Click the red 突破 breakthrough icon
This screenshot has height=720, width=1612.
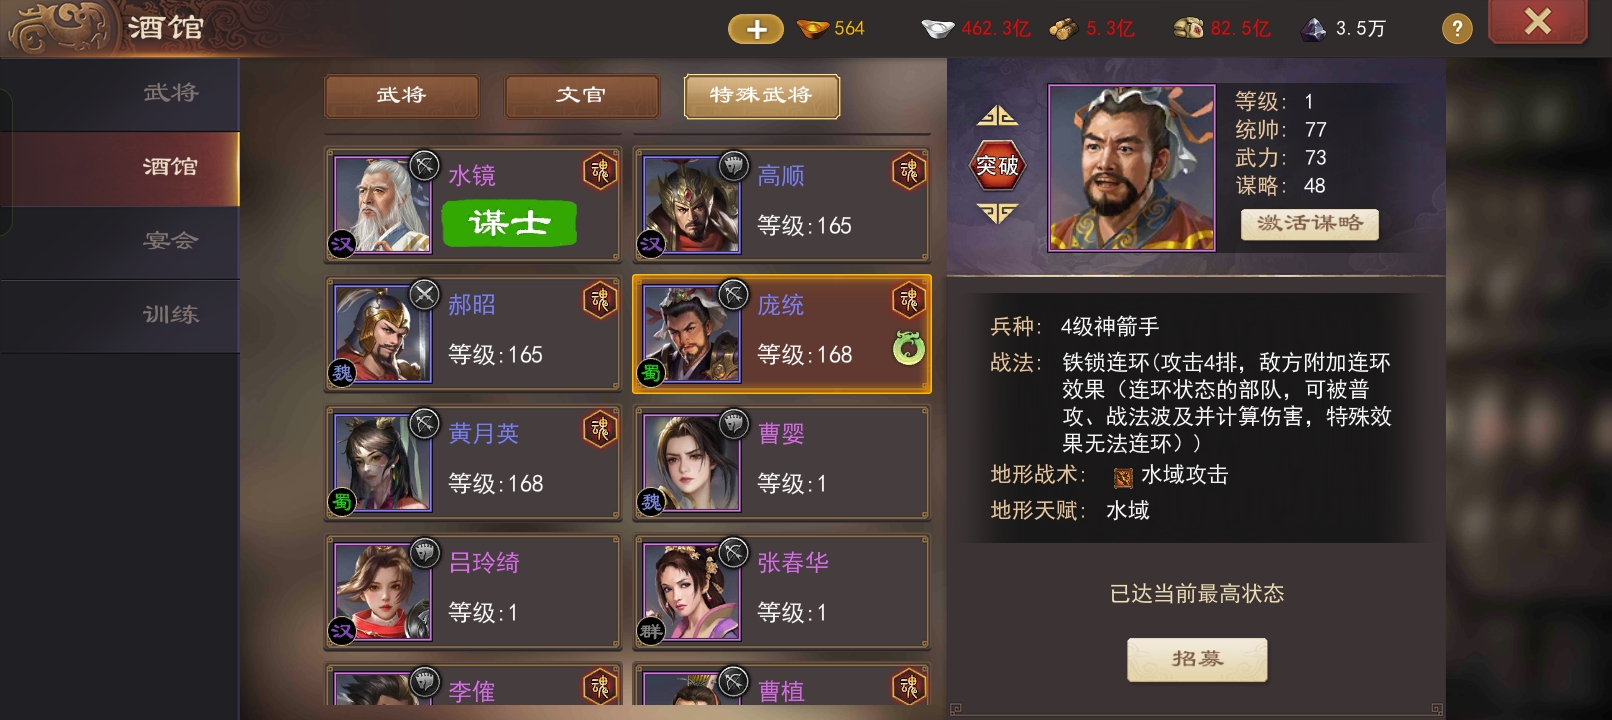(x=997, y=165)
